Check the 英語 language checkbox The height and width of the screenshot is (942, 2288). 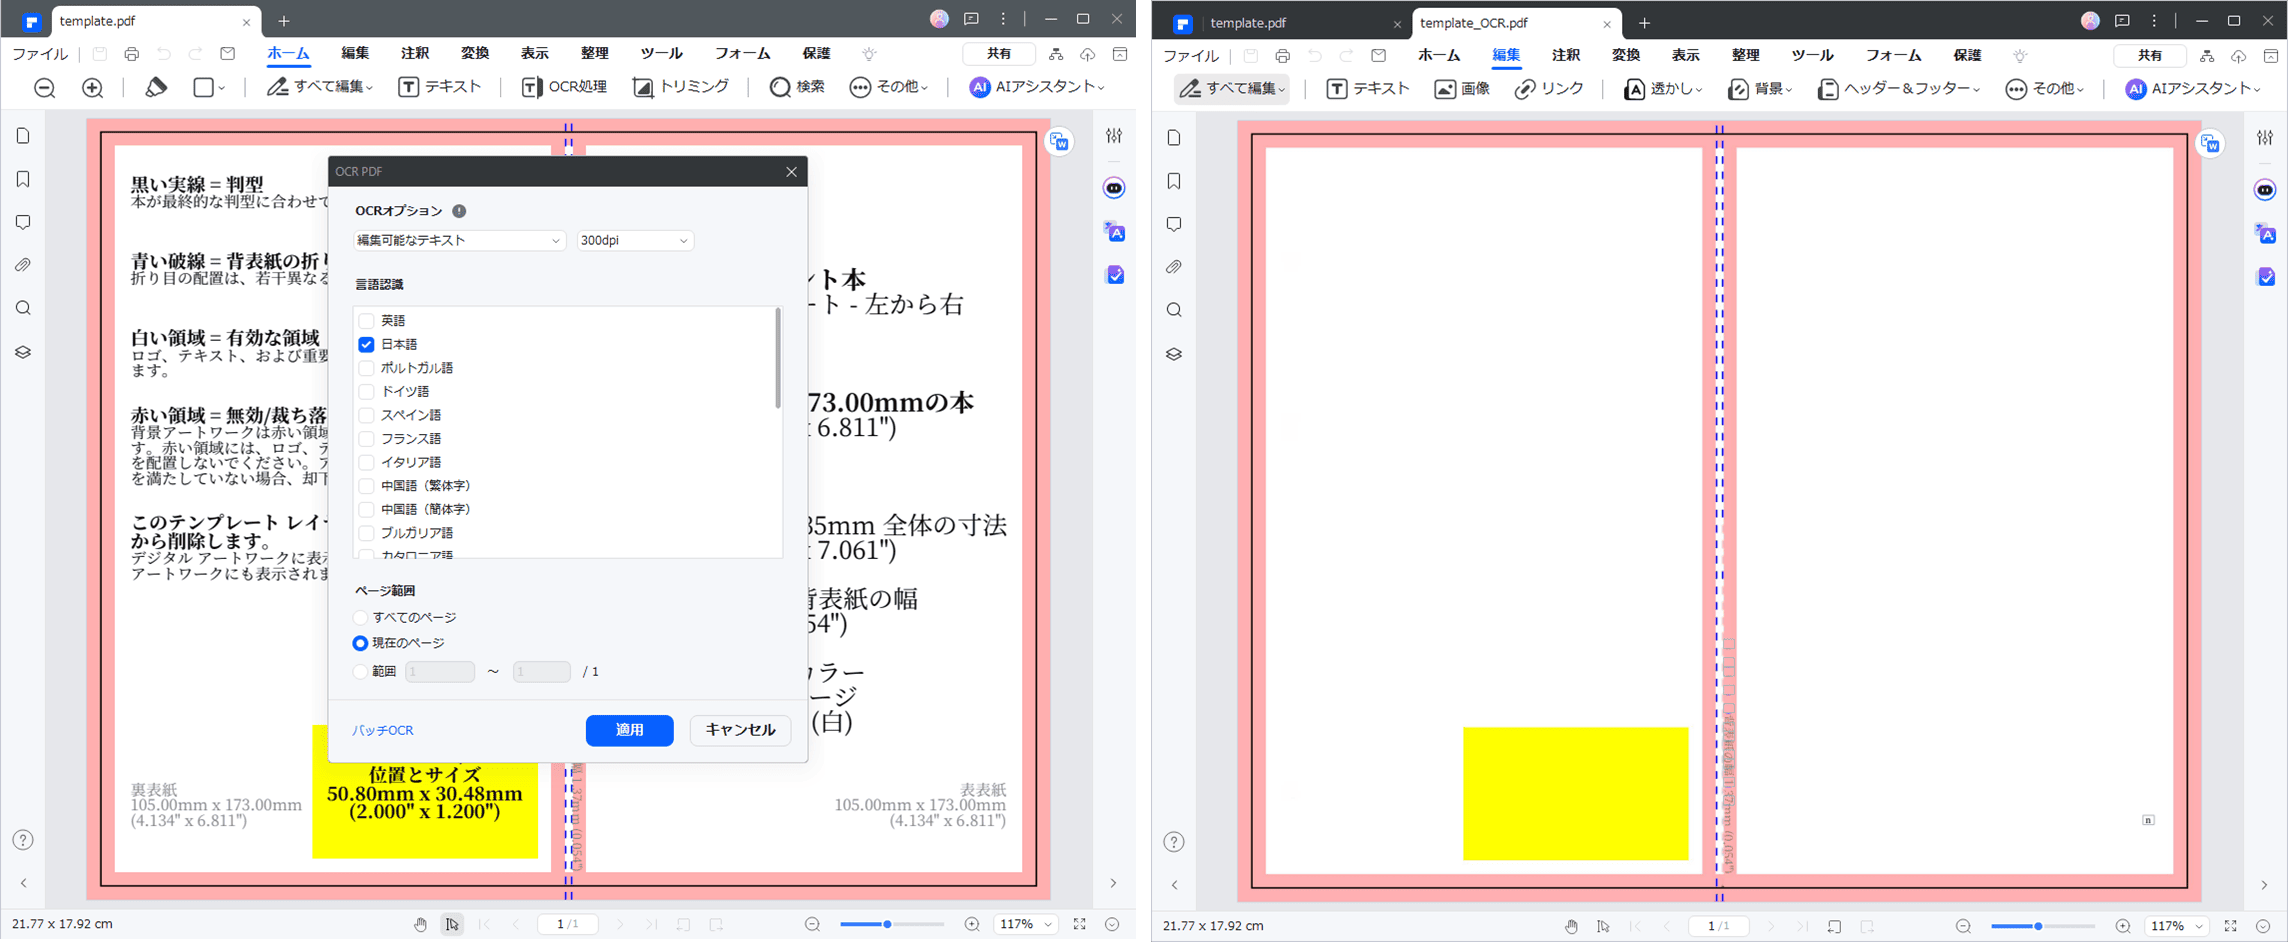[x=366, y=321]
